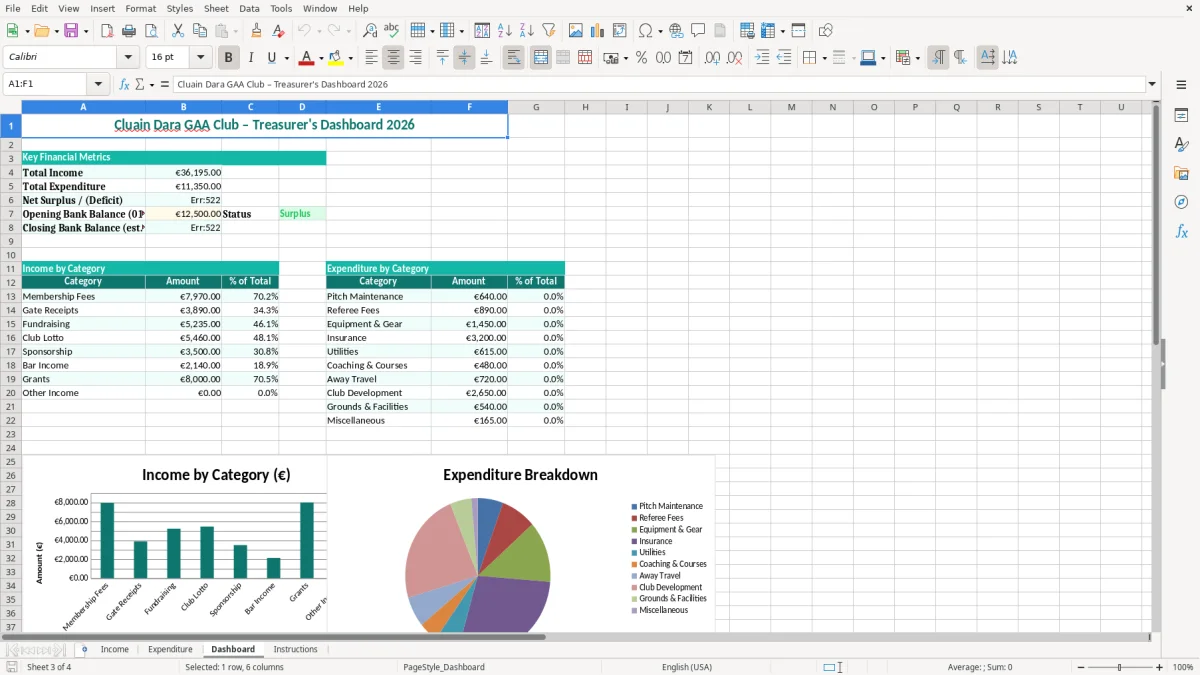
Task: Select the Clone Formatting paintbrush
Action: (257, 31)
